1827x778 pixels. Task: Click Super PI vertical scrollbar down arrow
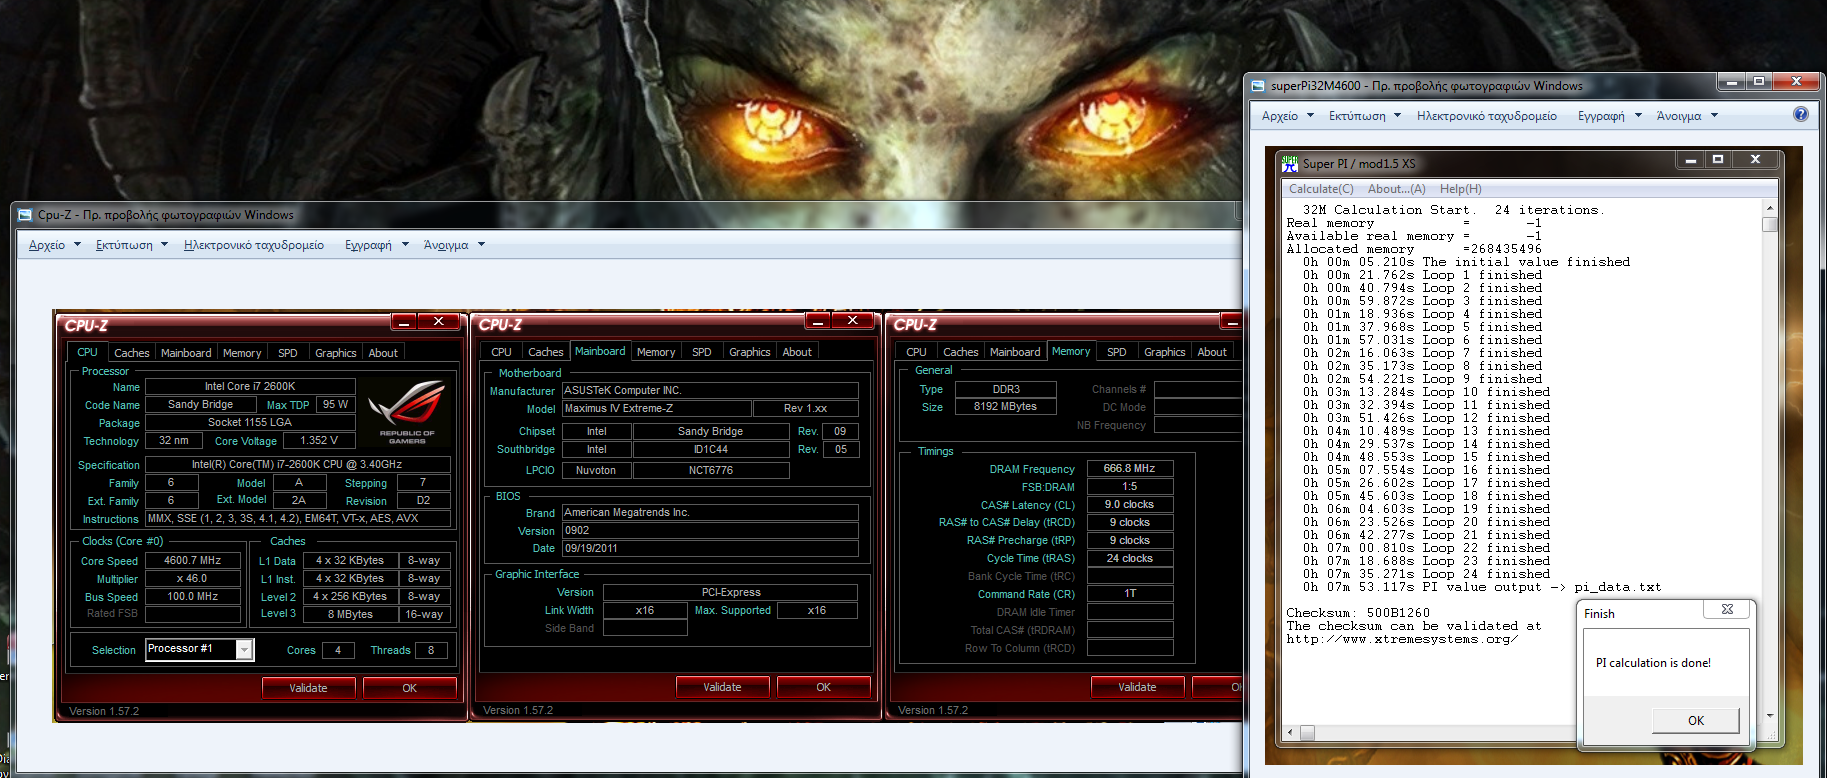[1770, 716]
